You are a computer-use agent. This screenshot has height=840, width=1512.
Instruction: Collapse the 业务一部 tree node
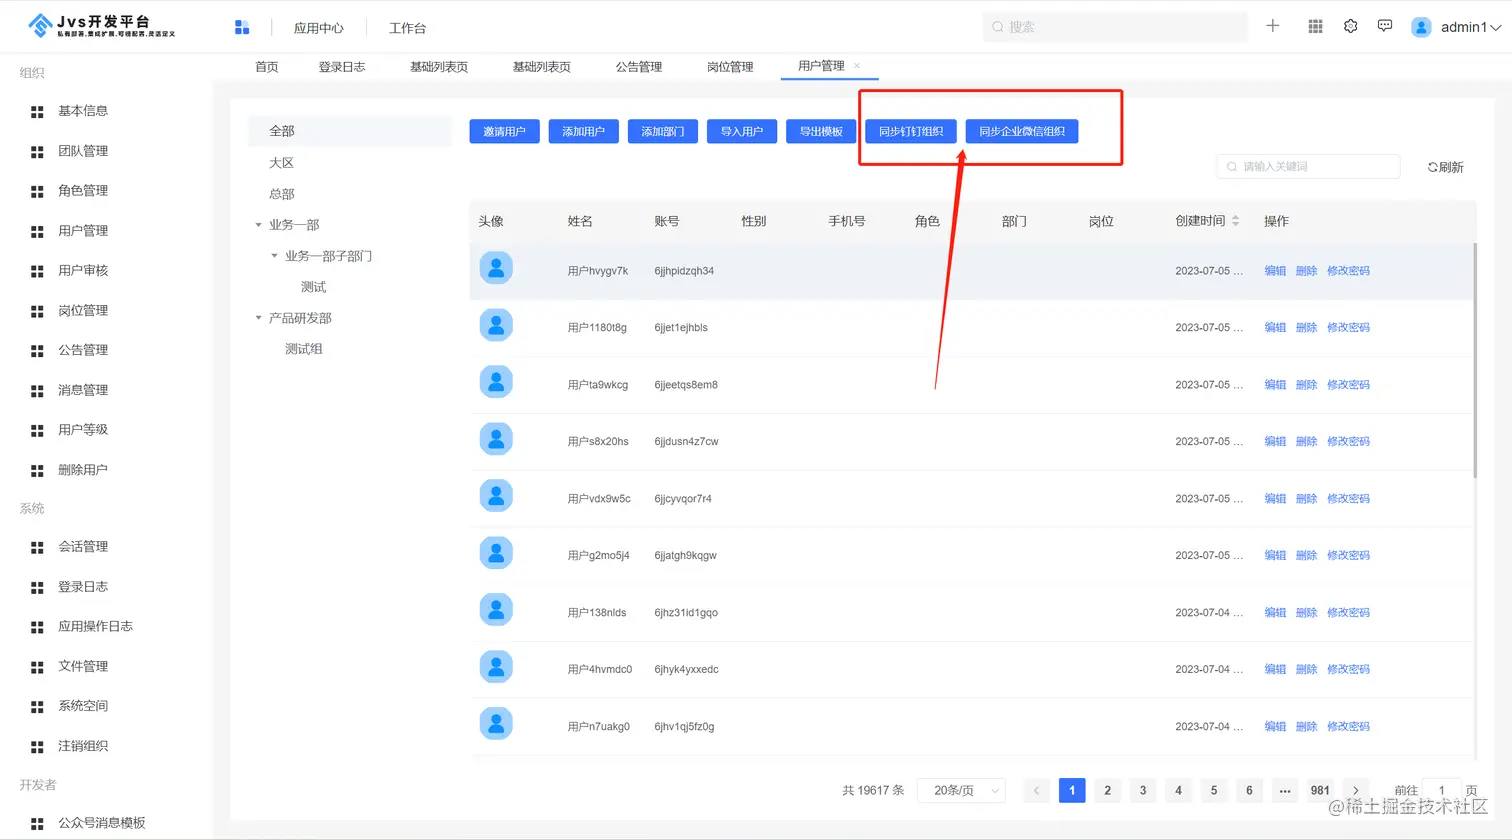coord(259,225)
